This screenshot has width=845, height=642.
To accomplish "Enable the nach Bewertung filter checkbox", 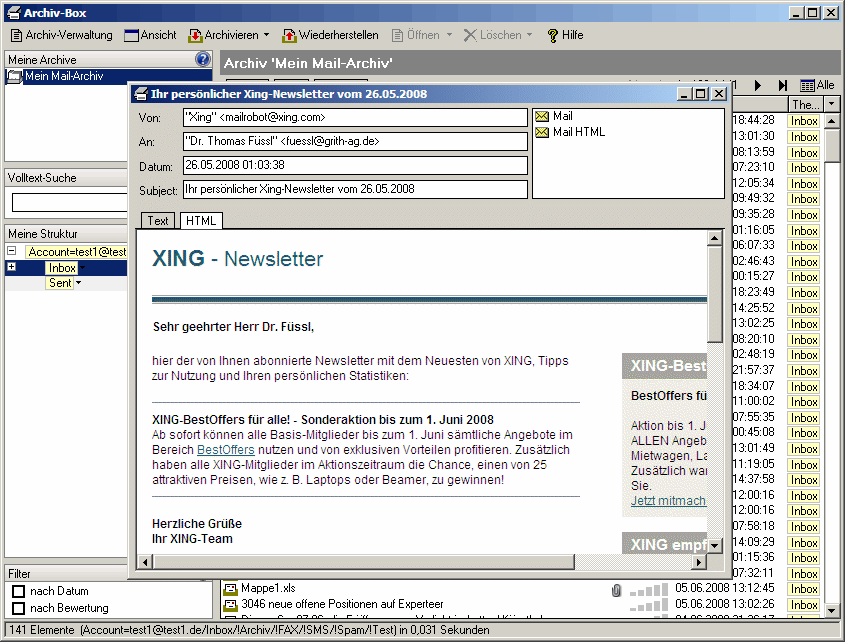I will coord(18,608).
